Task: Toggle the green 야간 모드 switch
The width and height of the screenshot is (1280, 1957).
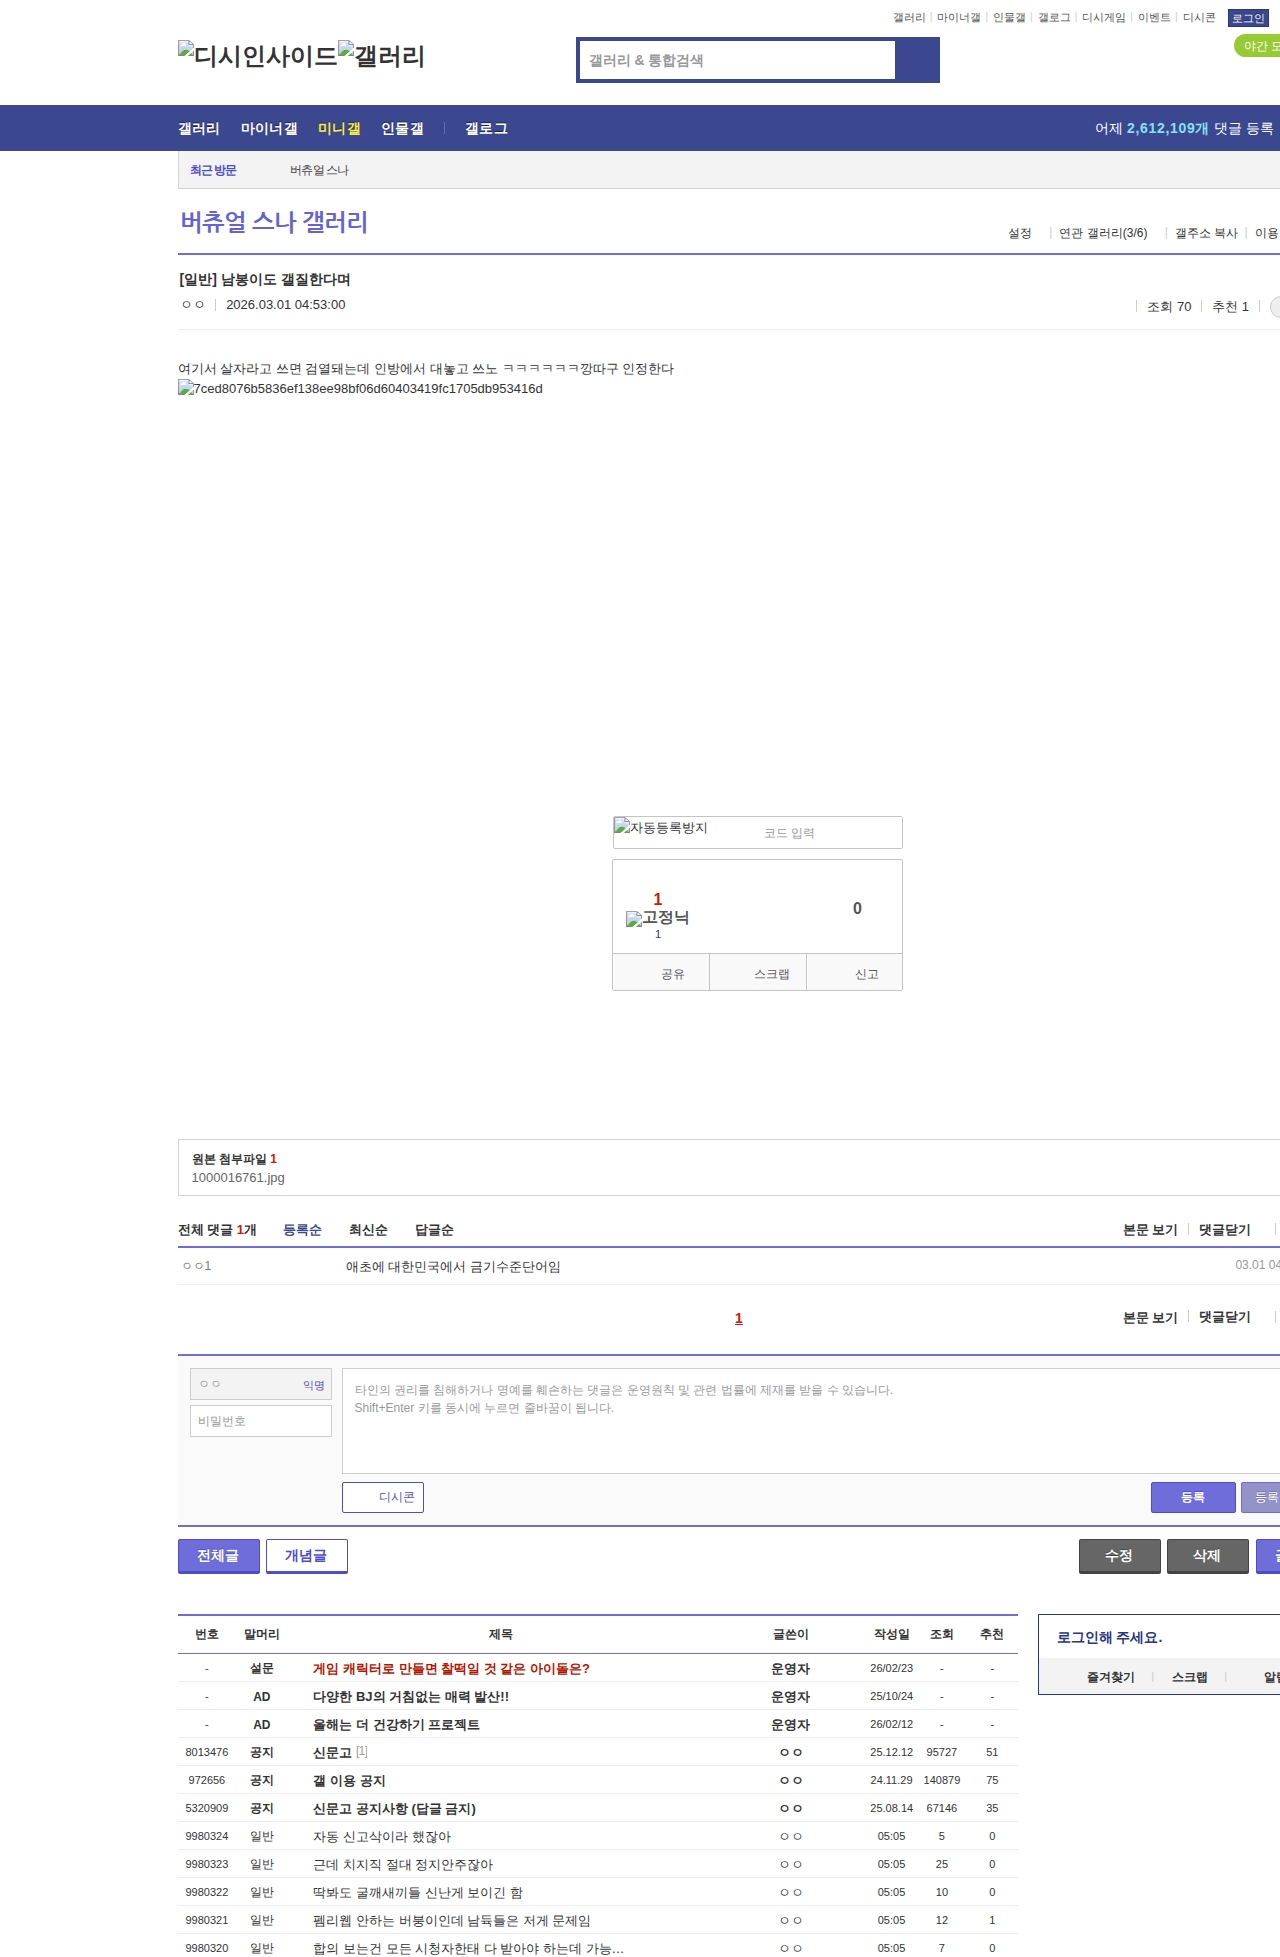Action: 1256,46
